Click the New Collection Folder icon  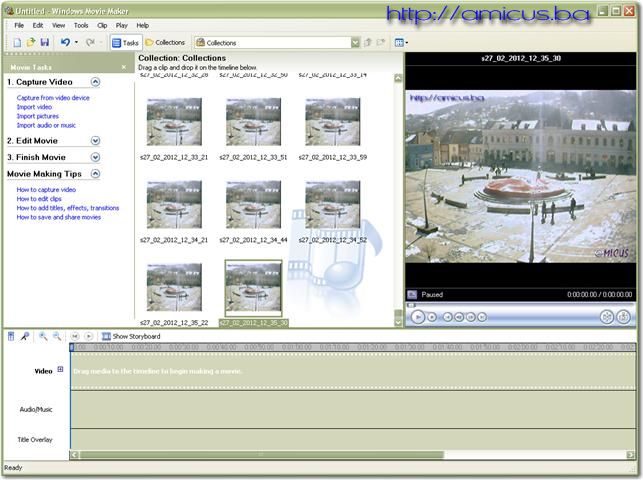[x=381, y=42]
